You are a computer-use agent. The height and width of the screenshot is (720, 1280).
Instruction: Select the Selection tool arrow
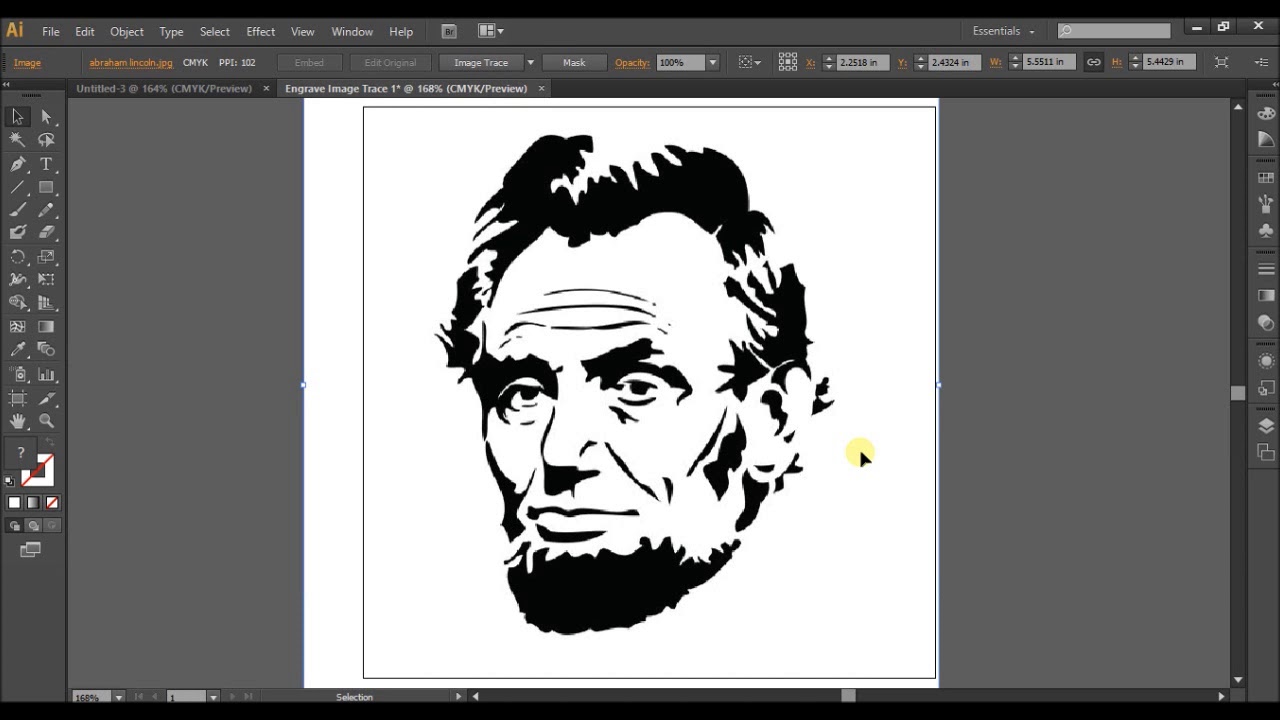[18, 117]
